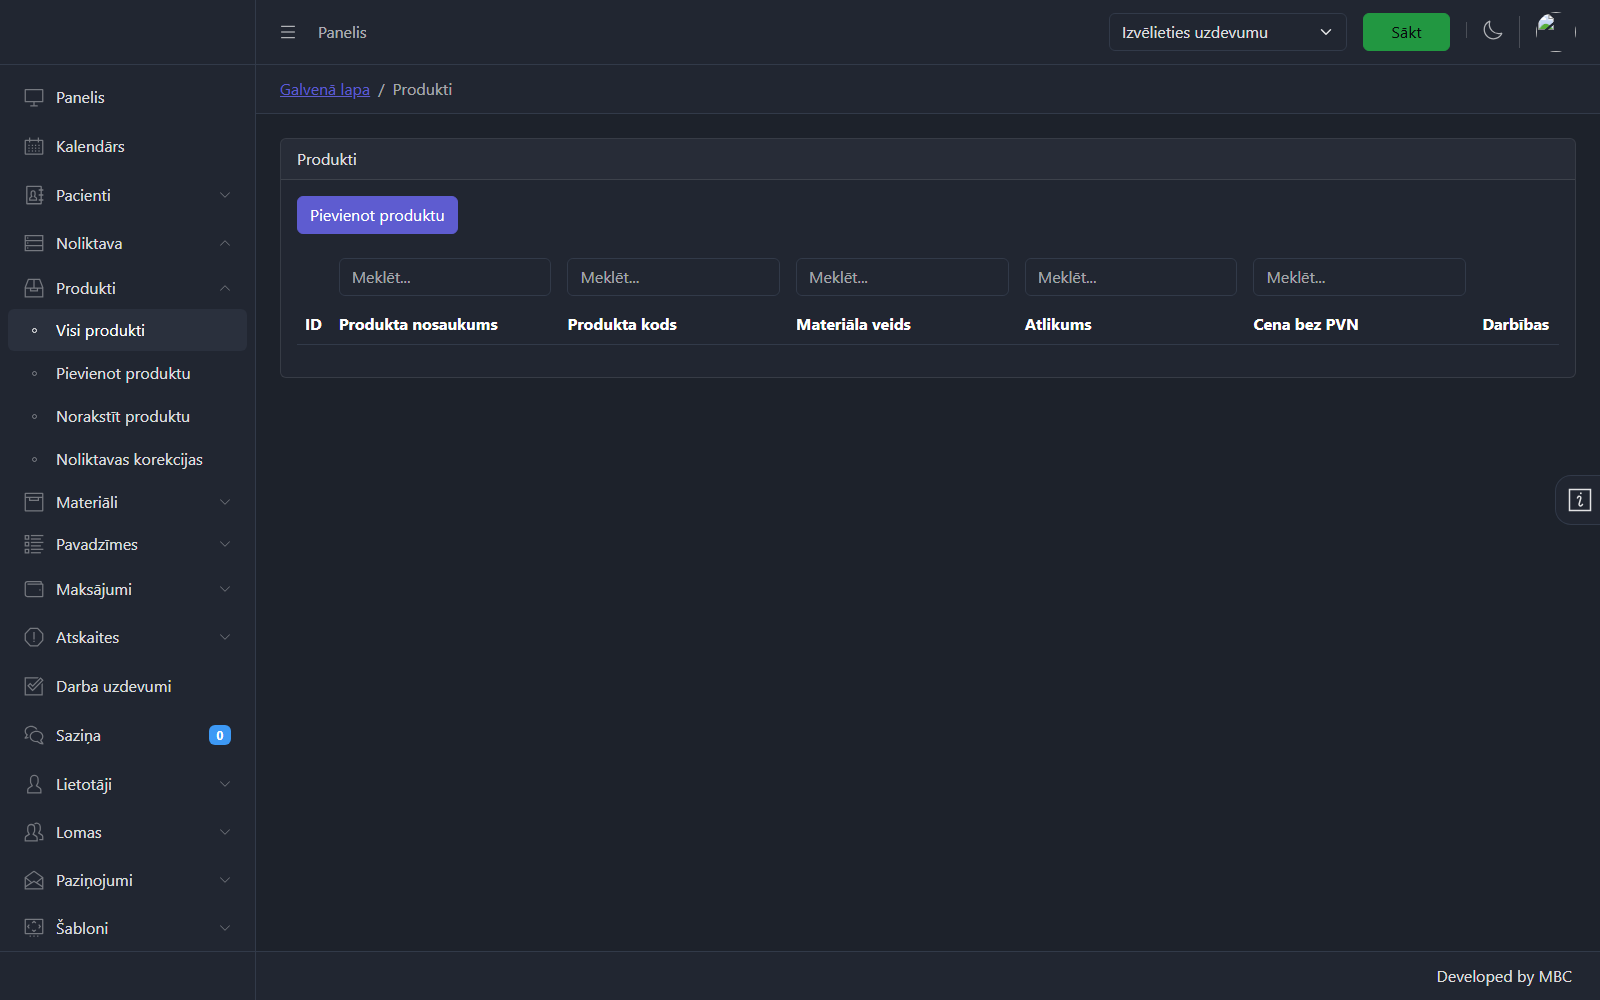This screenshot has width=1600, height=1000.
Task: Click the Noliktava storage icon
Action: pyautogui.click(x=34, y=243)
